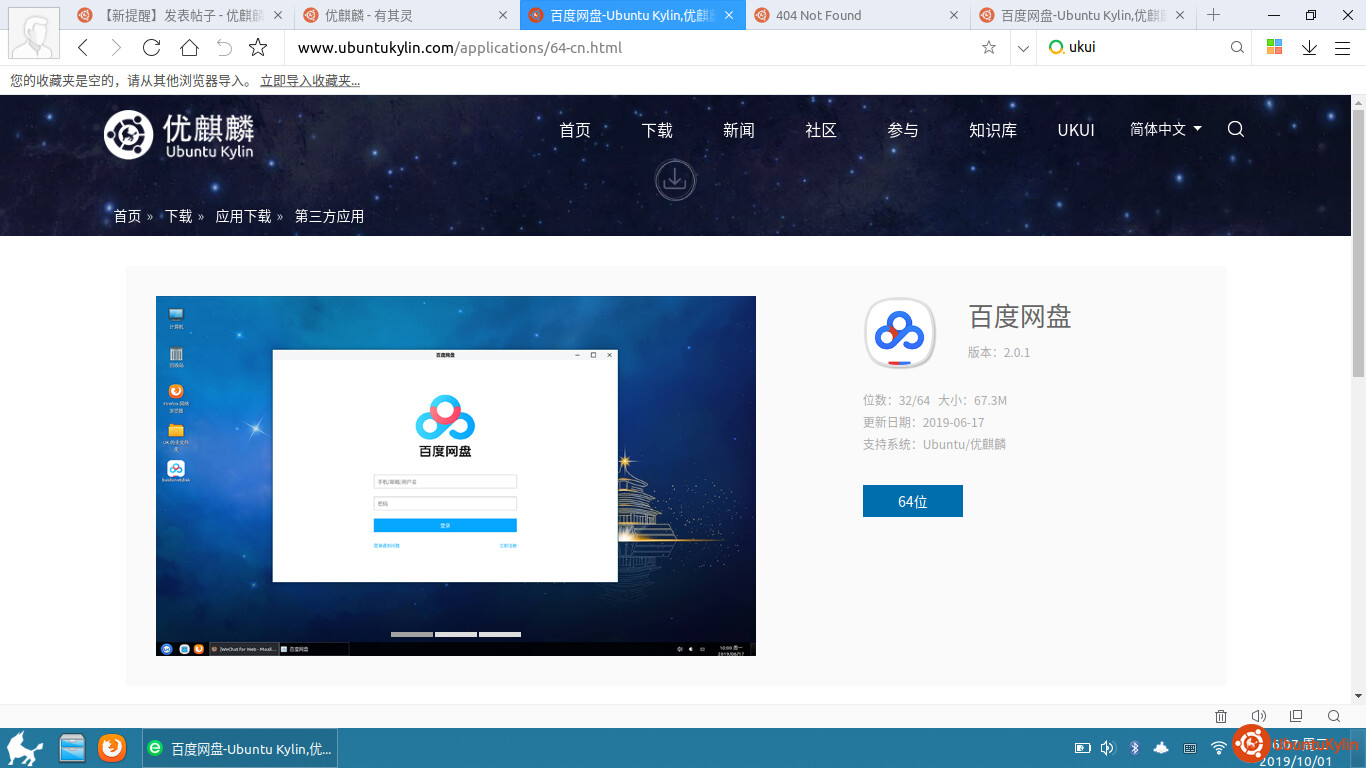Open the Kylin start menu icon

[24, 747]
